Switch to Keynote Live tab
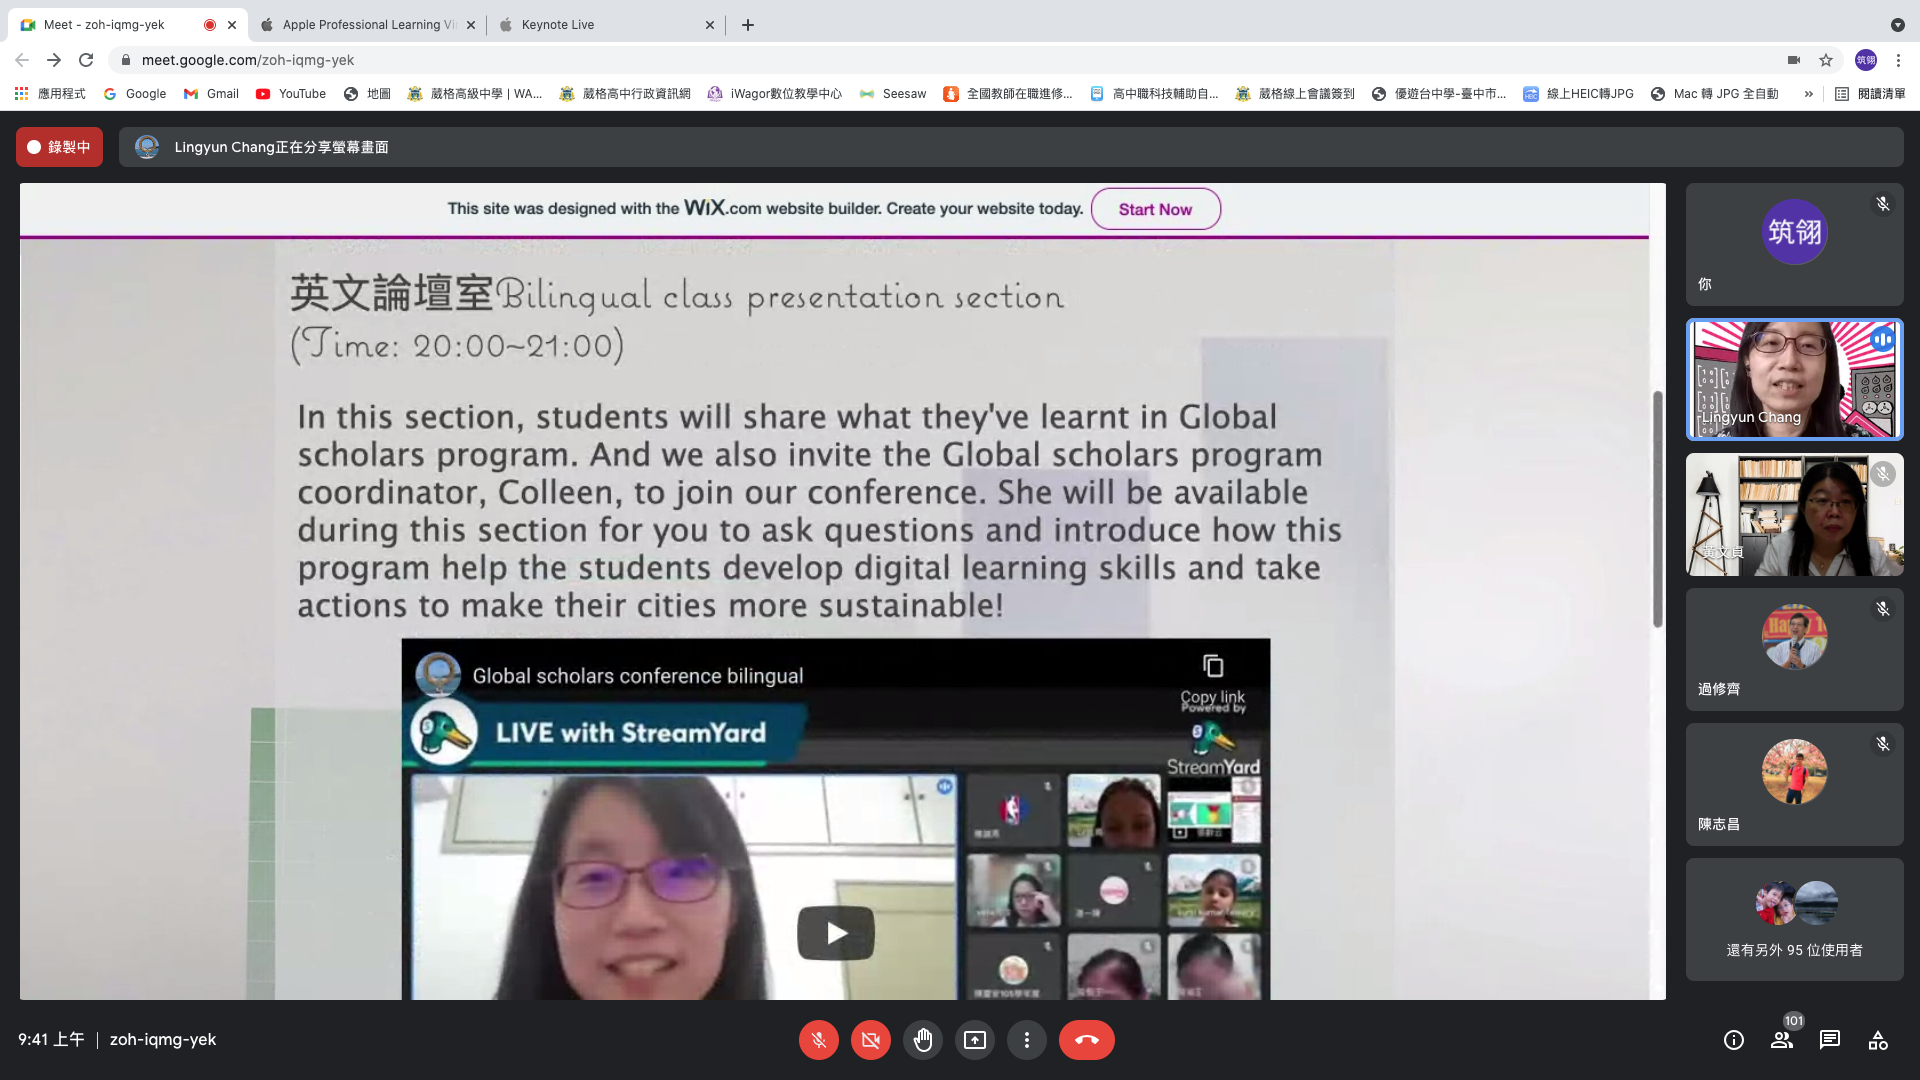 coord(558,25)
